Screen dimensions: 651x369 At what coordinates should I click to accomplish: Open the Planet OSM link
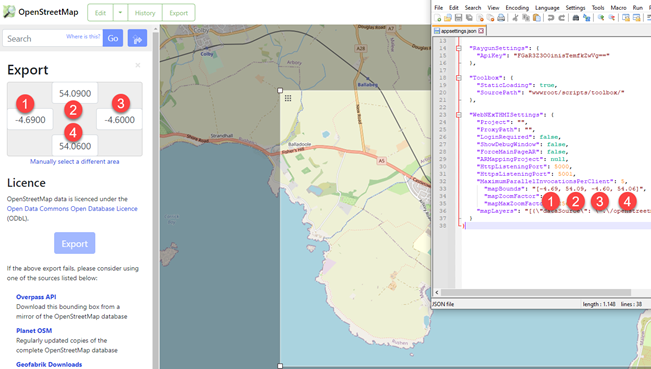(34, 331)
